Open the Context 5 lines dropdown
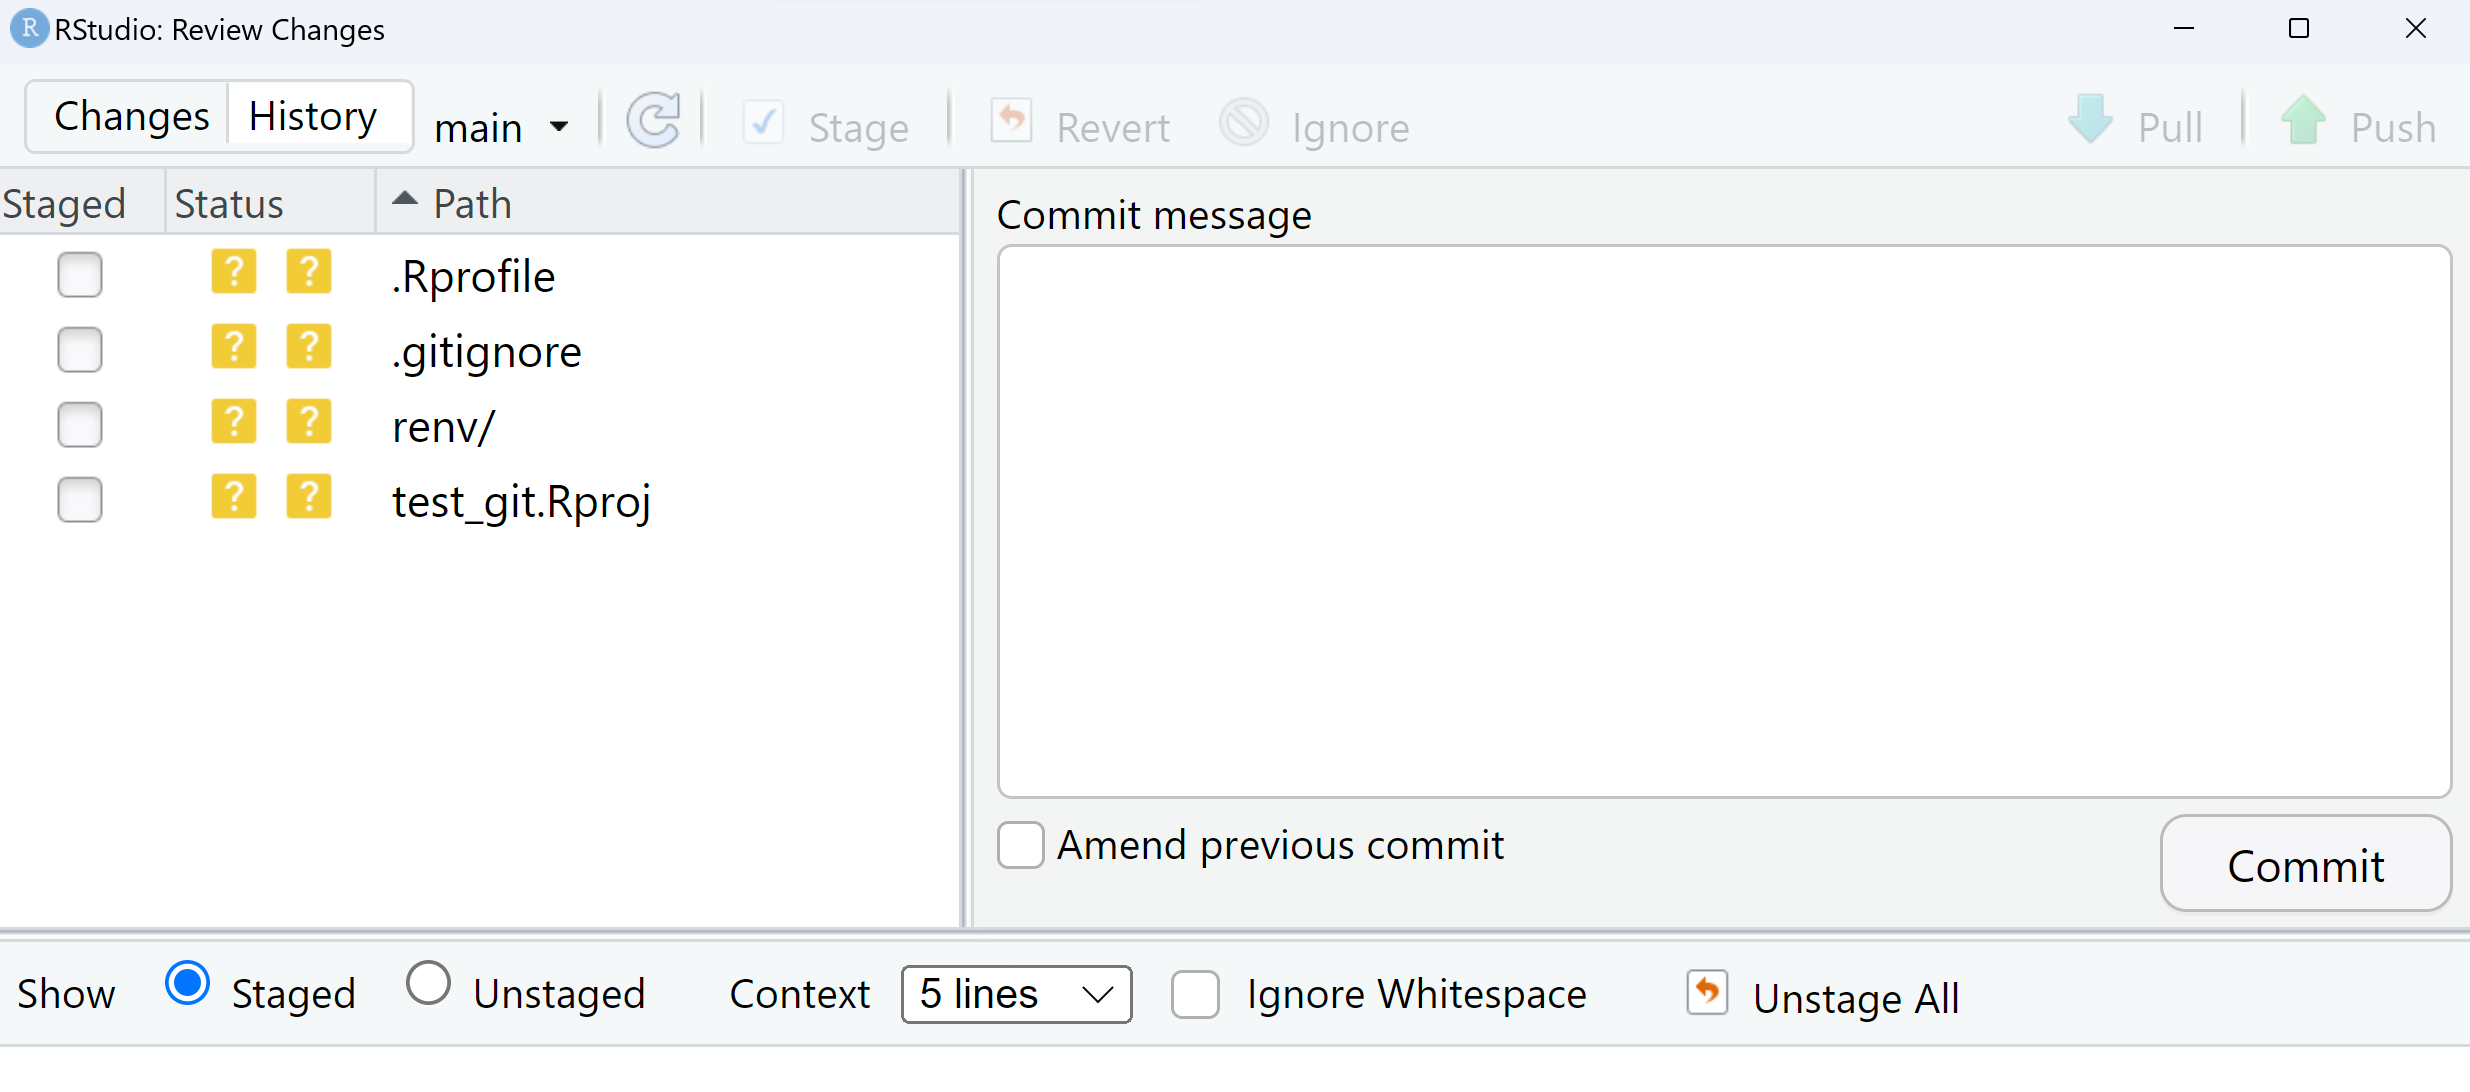The width and height of the screenshot is (2470, 1092). point(1016,995)
